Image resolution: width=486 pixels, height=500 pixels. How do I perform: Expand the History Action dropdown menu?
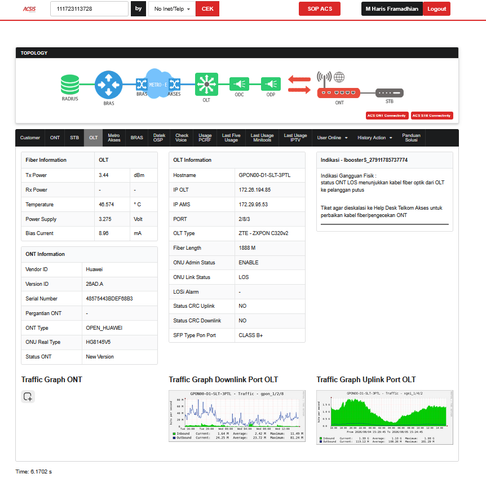tap(375, 138)
